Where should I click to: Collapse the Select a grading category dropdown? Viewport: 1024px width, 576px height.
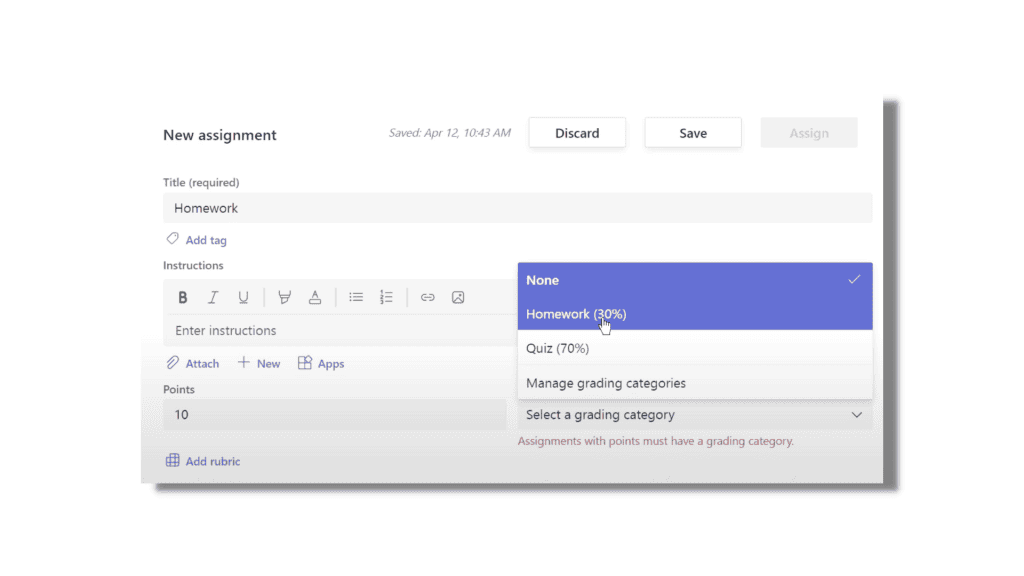(695, 415)
